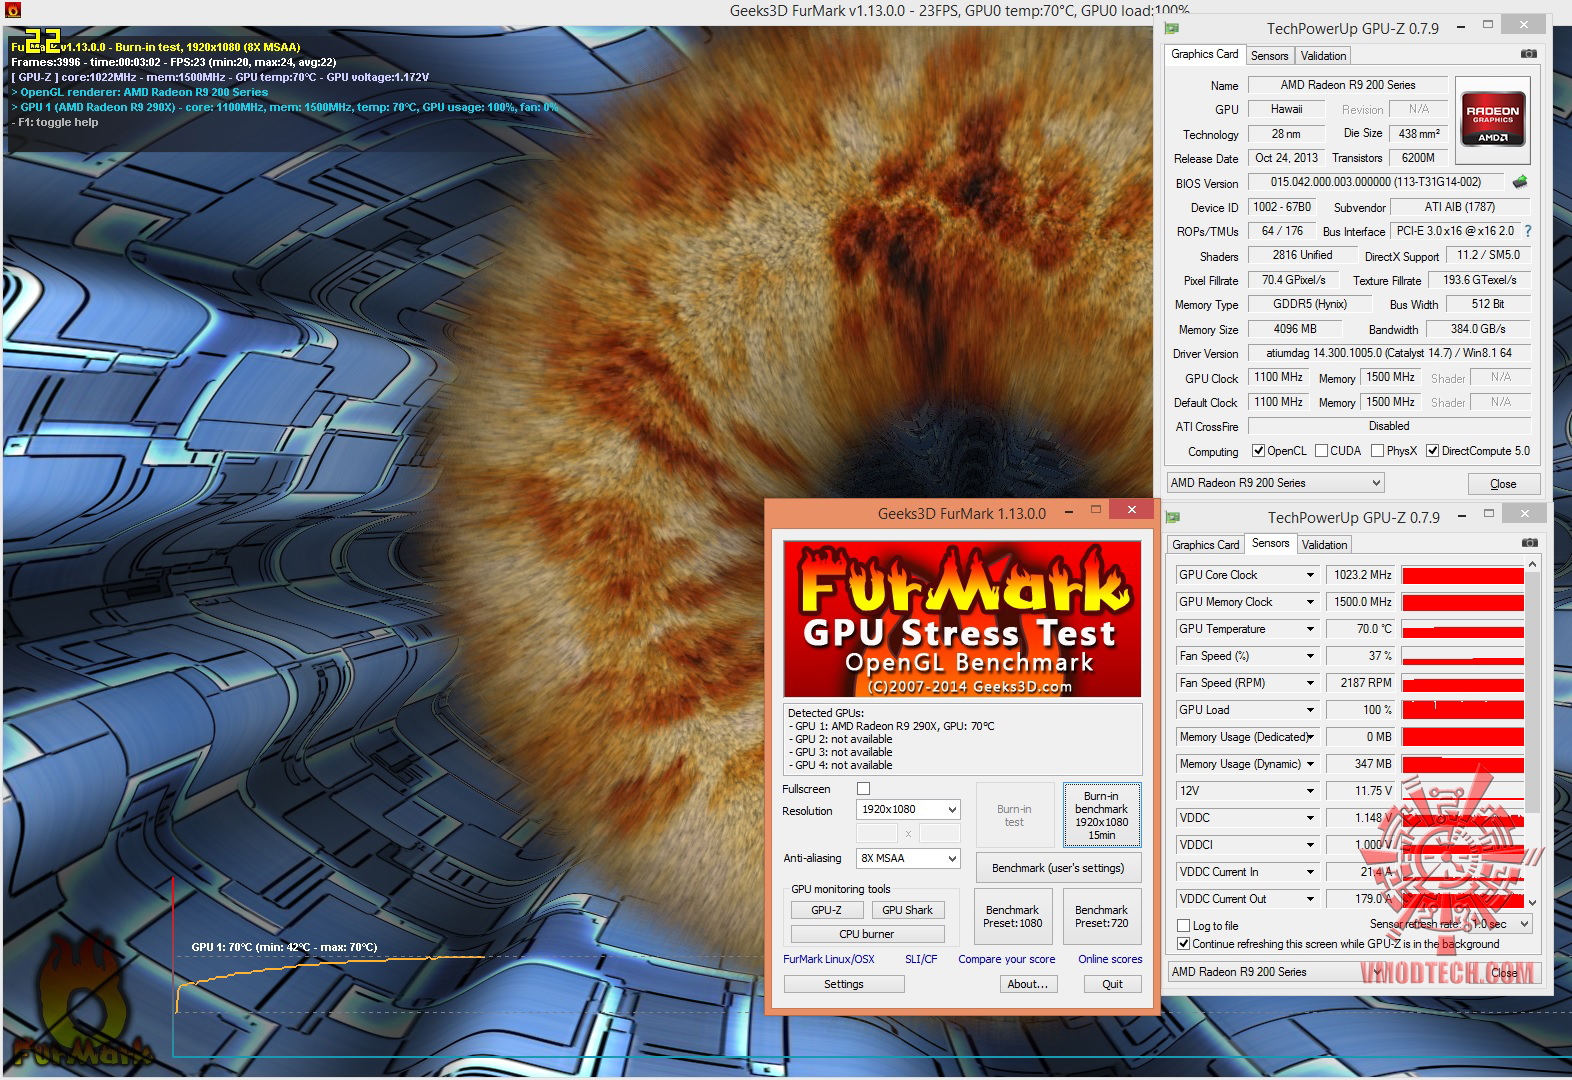Click the GPU Temperature red sensor graph

coord(1463,629)
